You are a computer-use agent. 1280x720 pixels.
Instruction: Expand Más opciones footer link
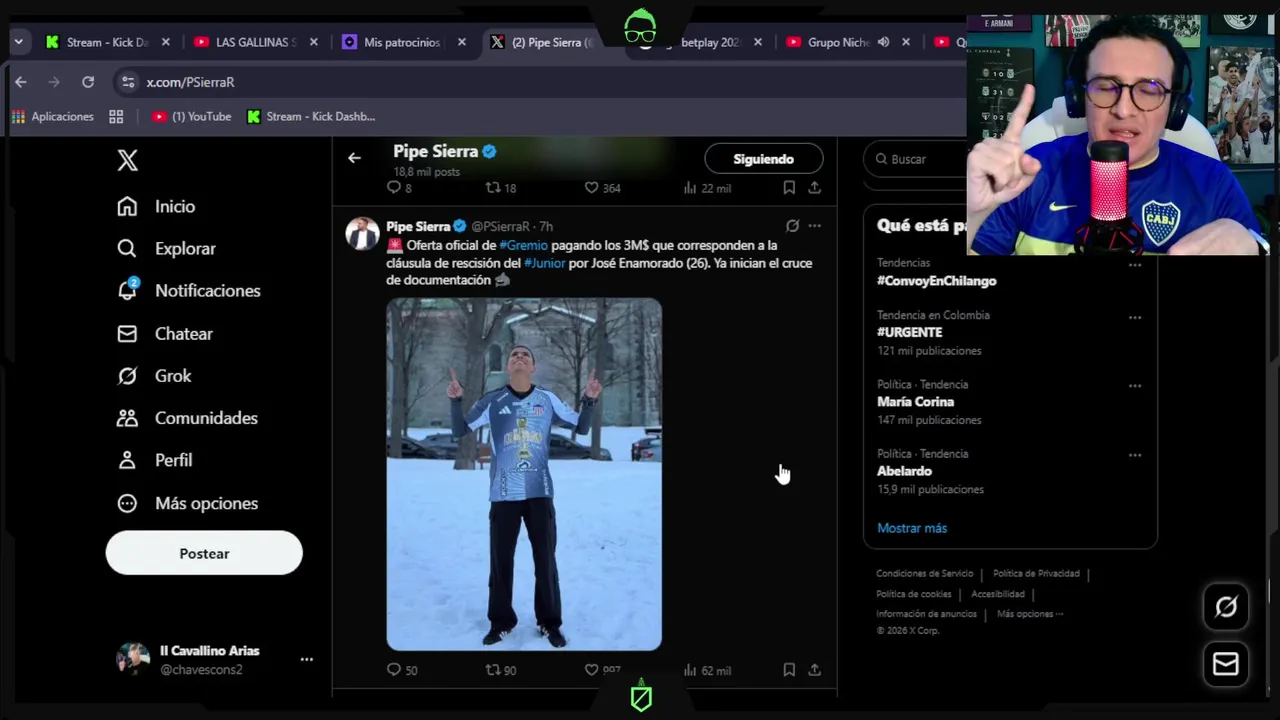(x=1030, y=614)
